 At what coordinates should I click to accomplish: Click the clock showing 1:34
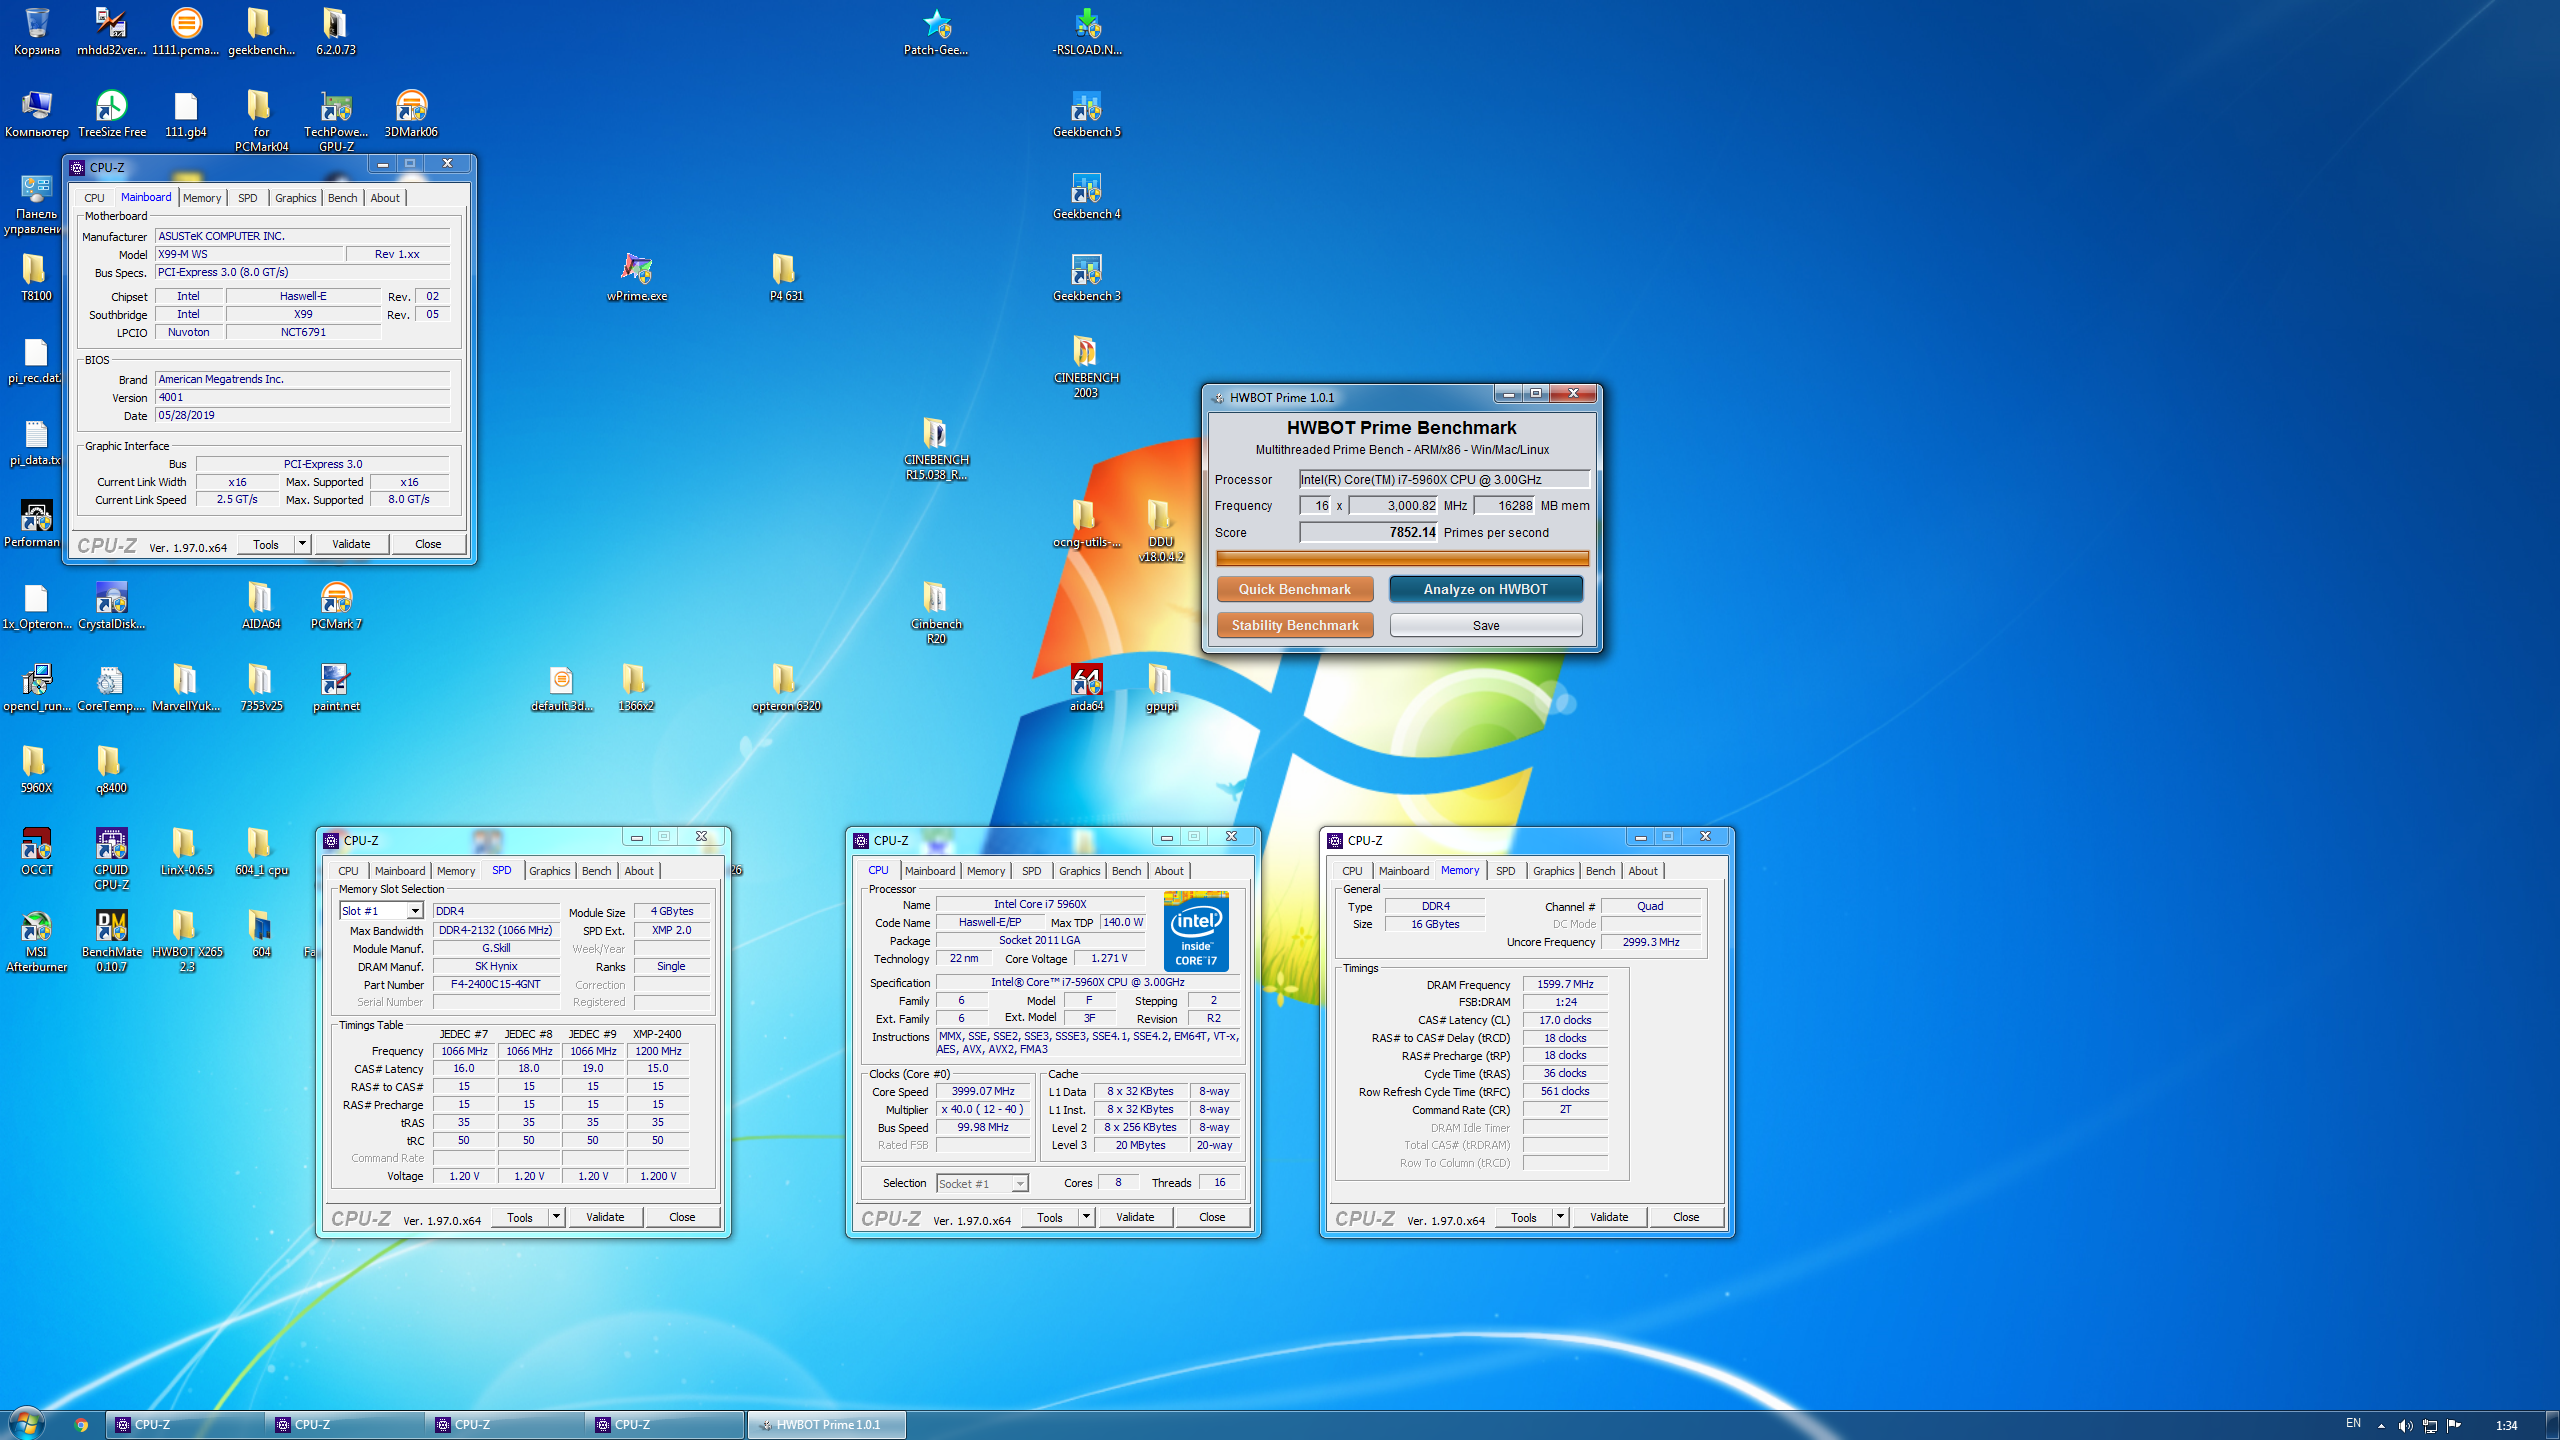tap(2506, 1425)
